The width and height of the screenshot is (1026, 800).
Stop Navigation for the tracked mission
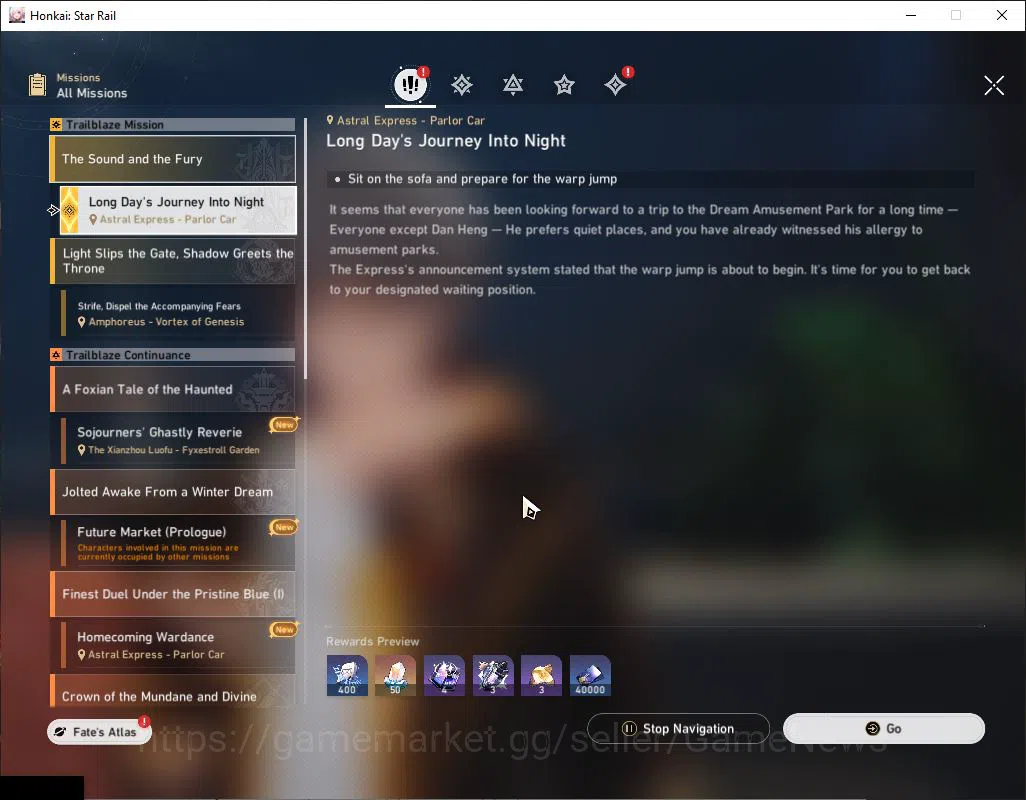click(x=678, y=729)
